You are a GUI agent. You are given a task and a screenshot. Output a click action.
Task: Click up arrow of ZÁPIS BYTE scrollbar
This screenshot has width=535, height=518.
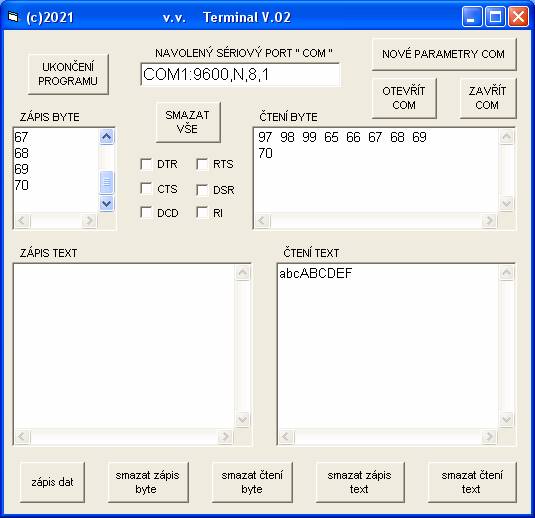tap(106, 137)
